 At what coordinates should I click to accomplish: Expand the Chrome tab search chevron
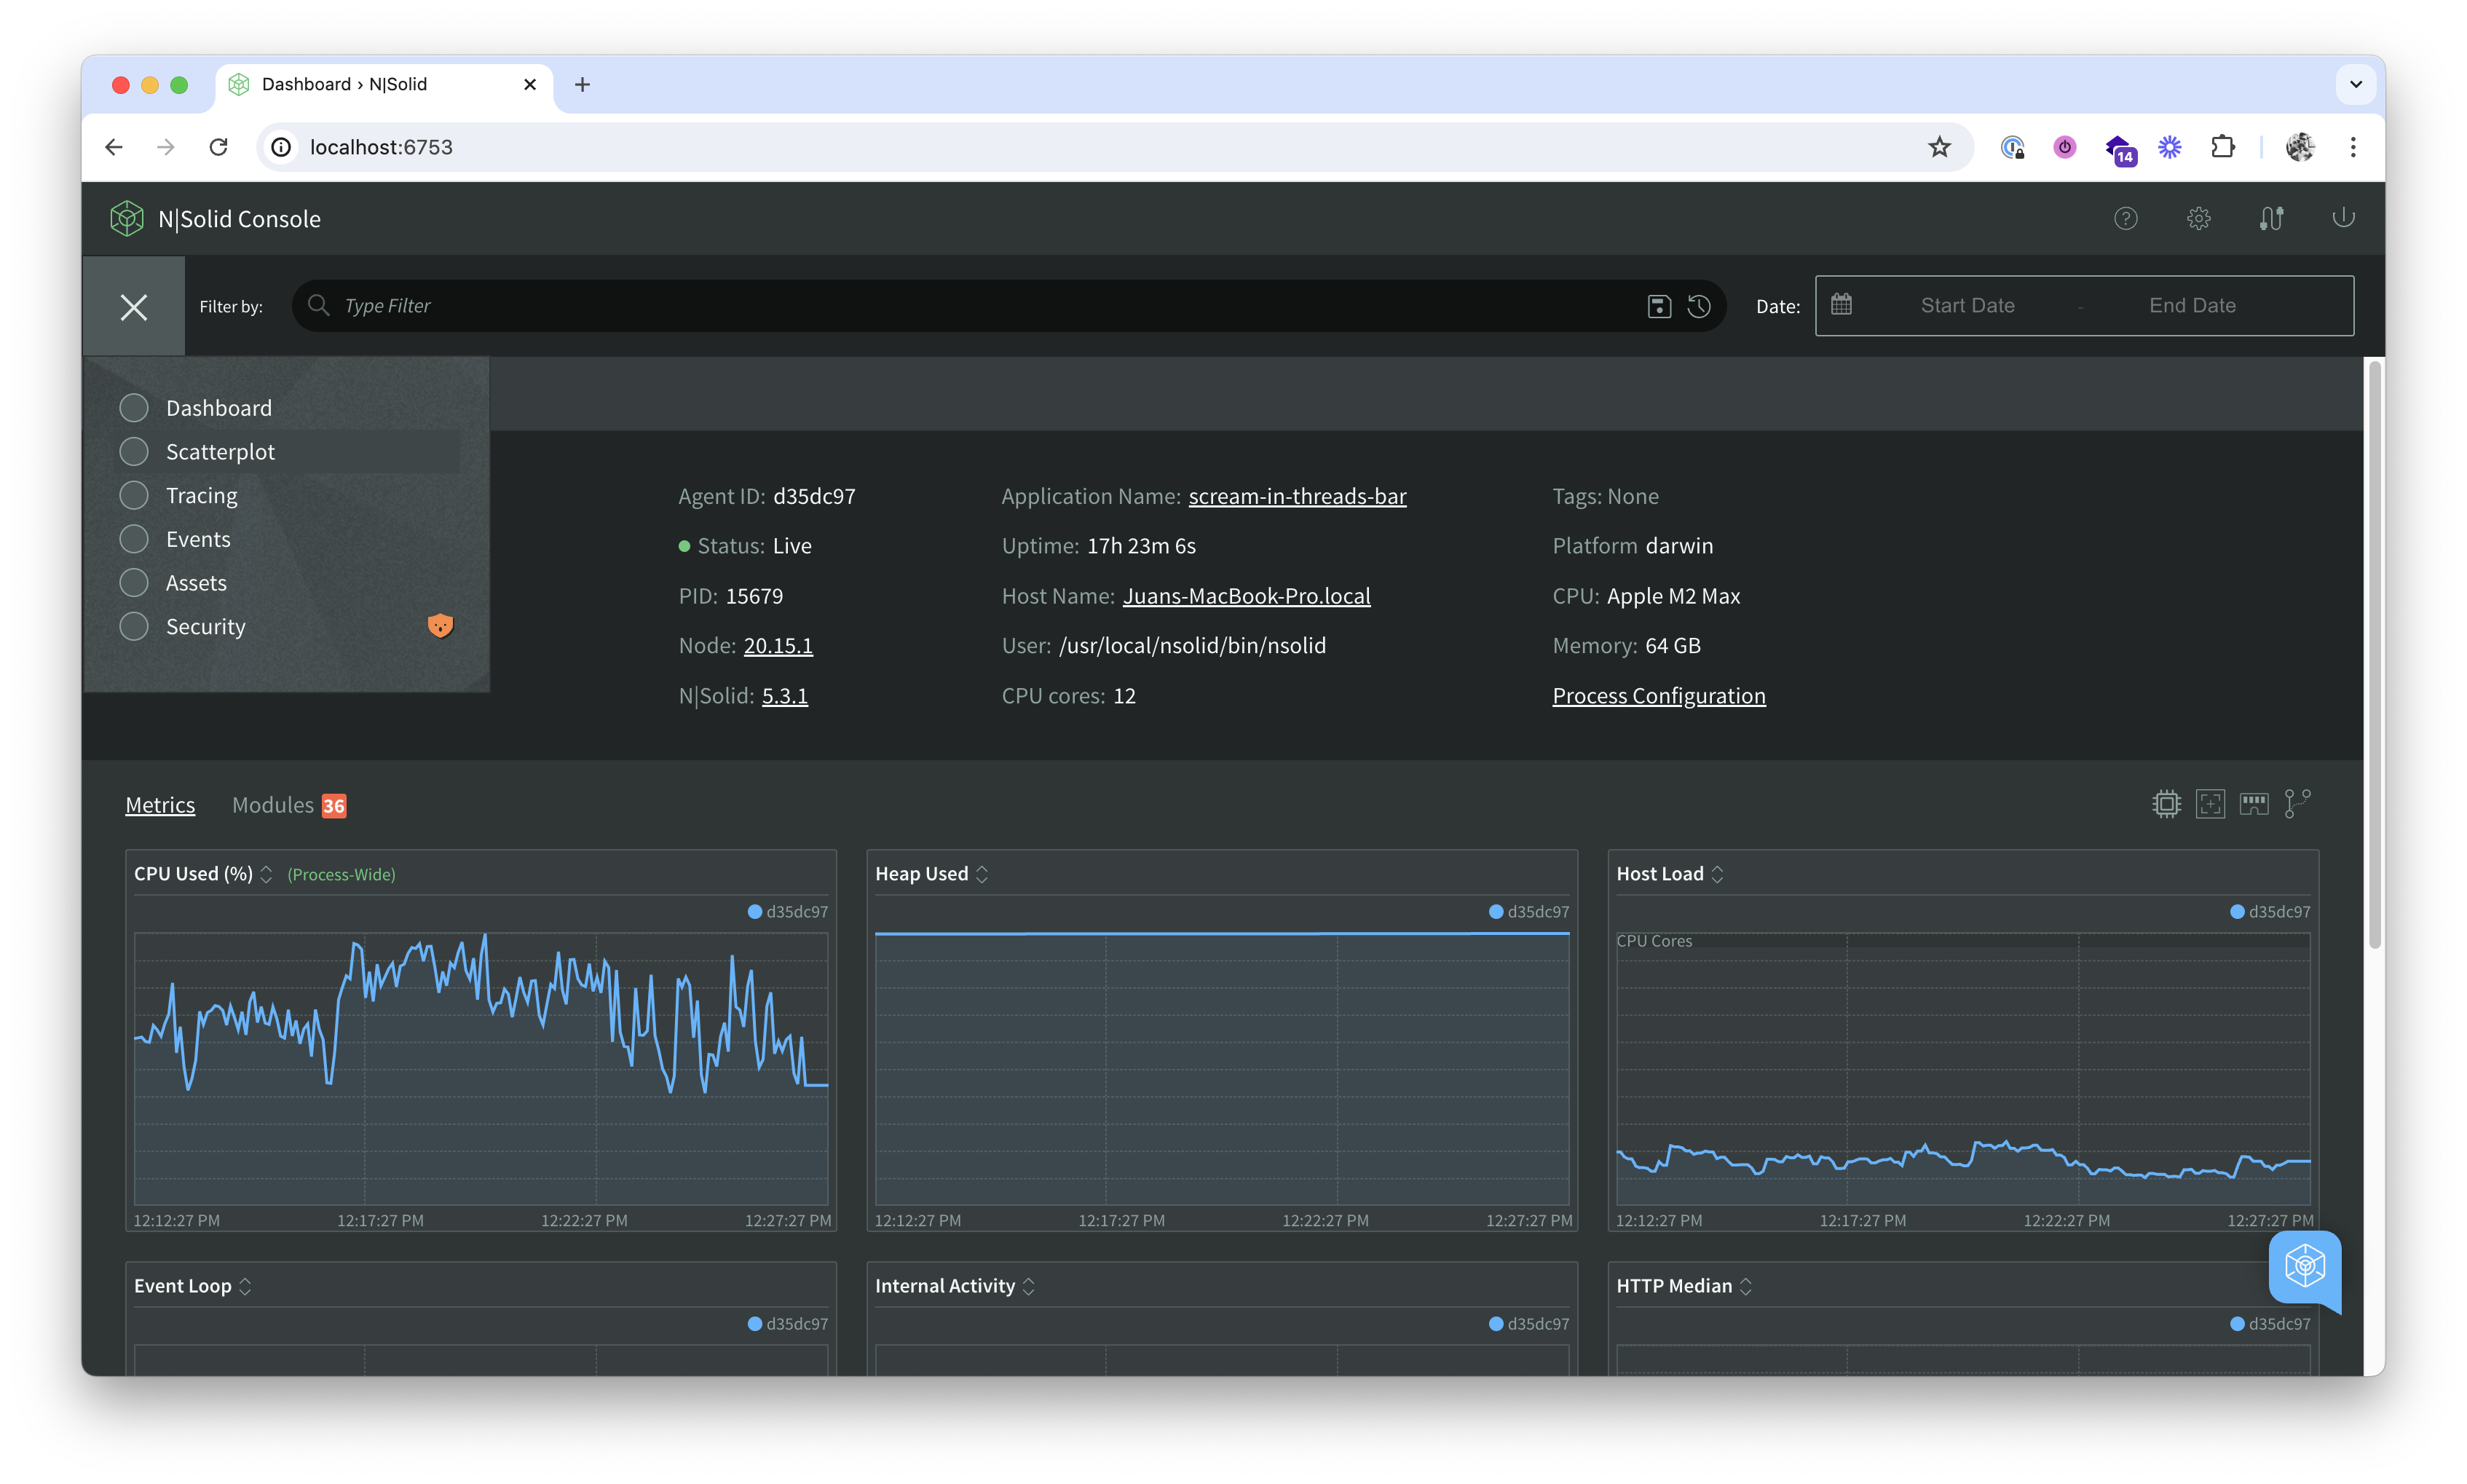[2355, 85]
